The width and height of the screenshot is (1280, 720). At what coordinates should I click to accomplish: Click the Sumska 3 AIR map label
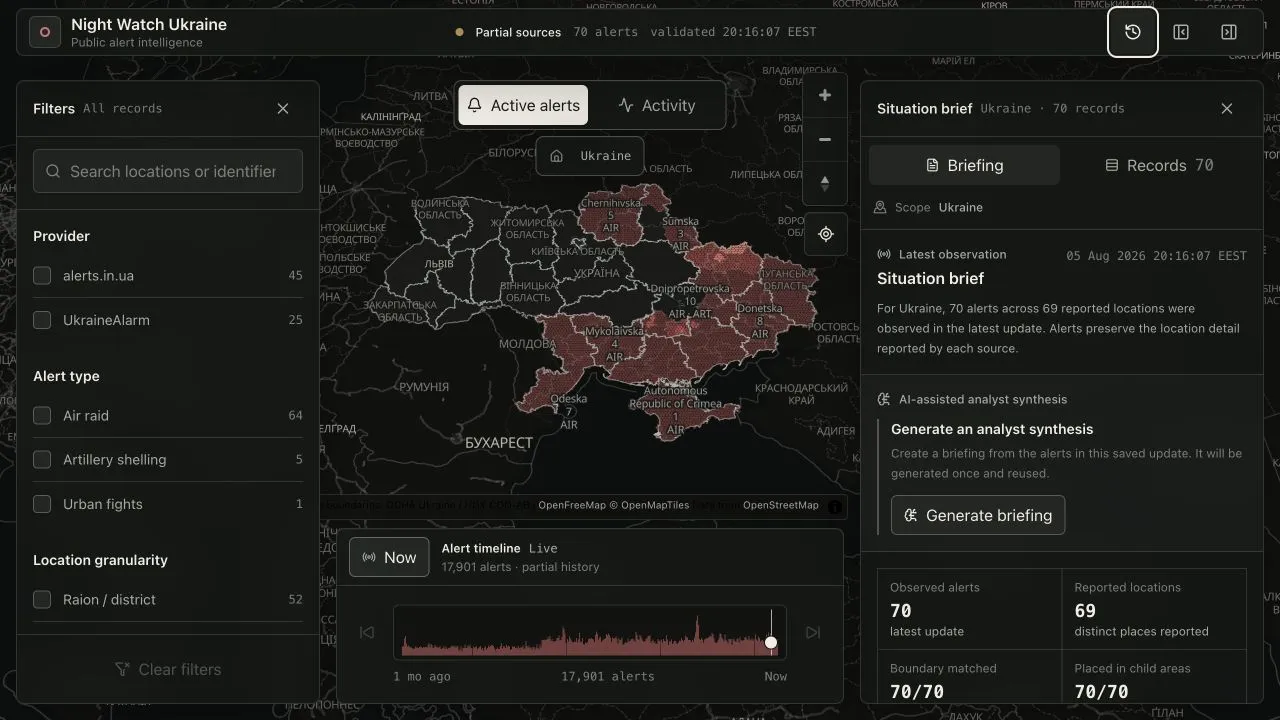coord(681,233)
